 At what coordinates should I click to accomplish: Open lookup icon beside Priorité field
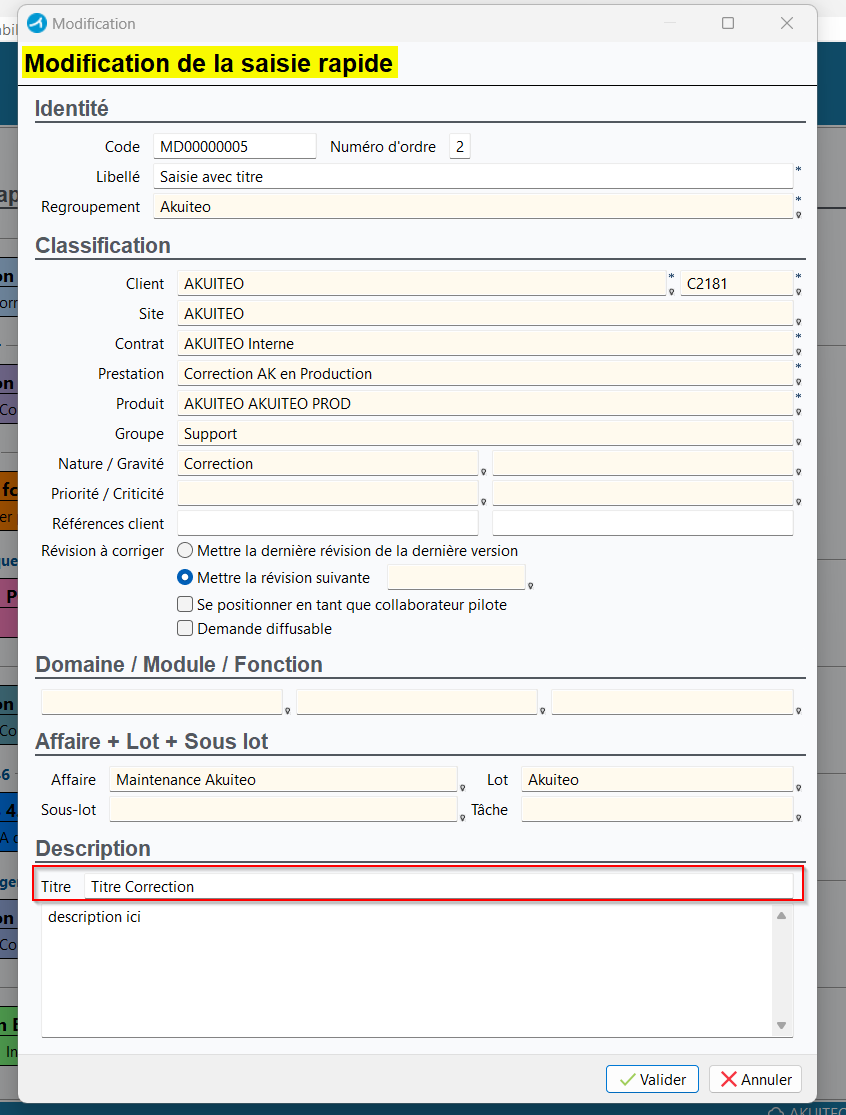point(483,501)
